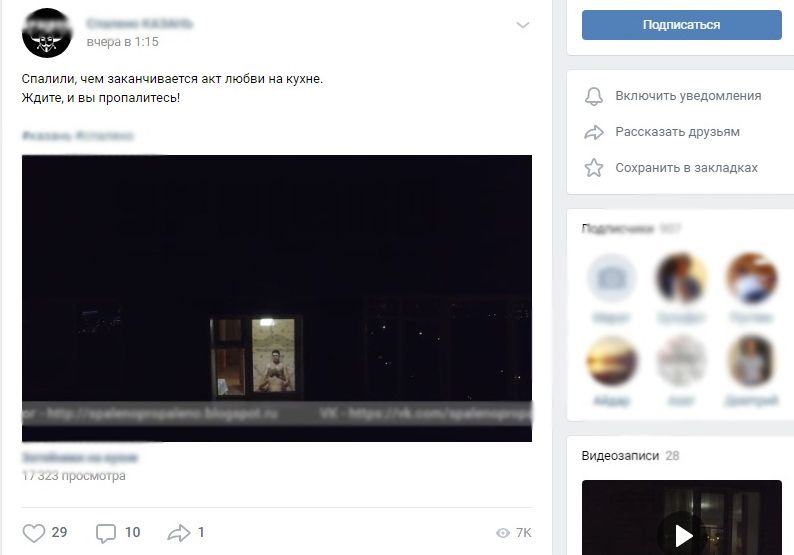The width and height of the screenshot is (794, 555).
Task: Click the post timestamp вчера в 1:15
Action: (x=123, y=42)
